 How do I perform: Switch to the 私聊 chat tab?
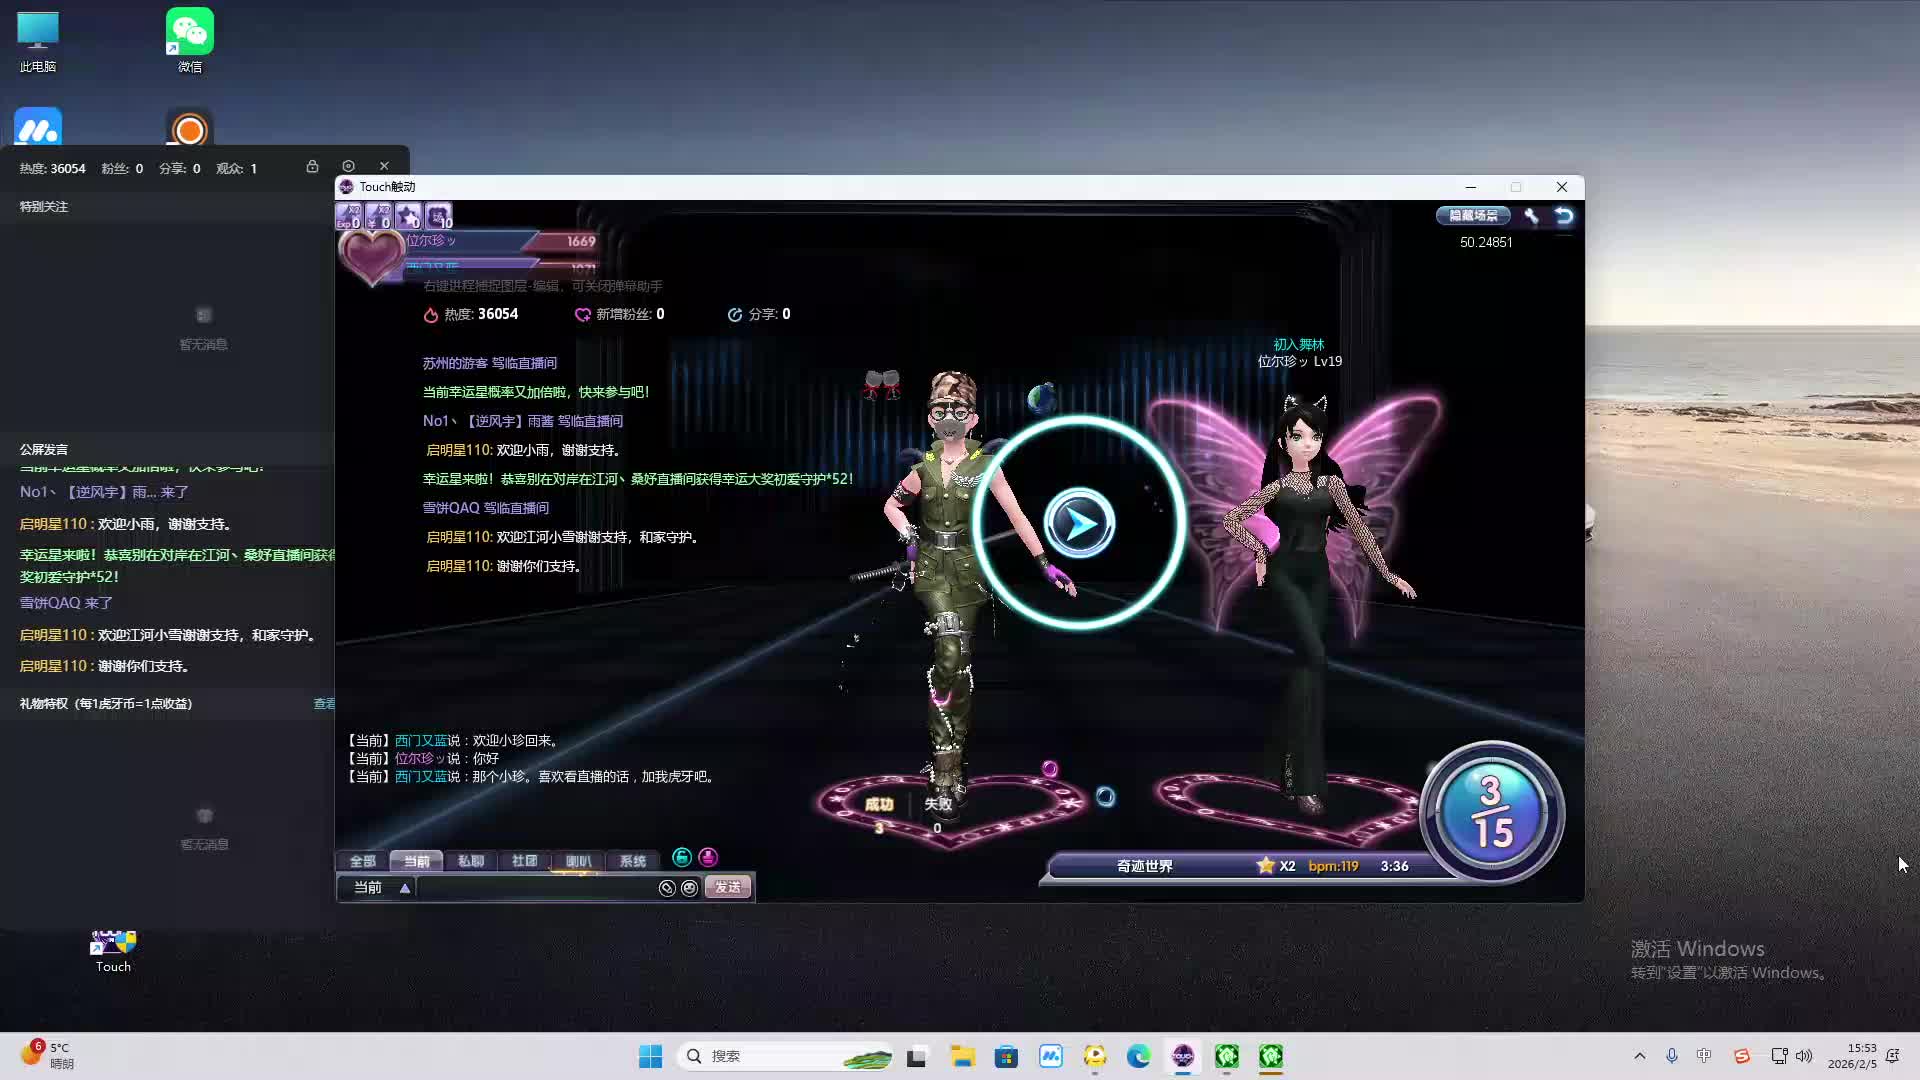(x=470, y=861)
